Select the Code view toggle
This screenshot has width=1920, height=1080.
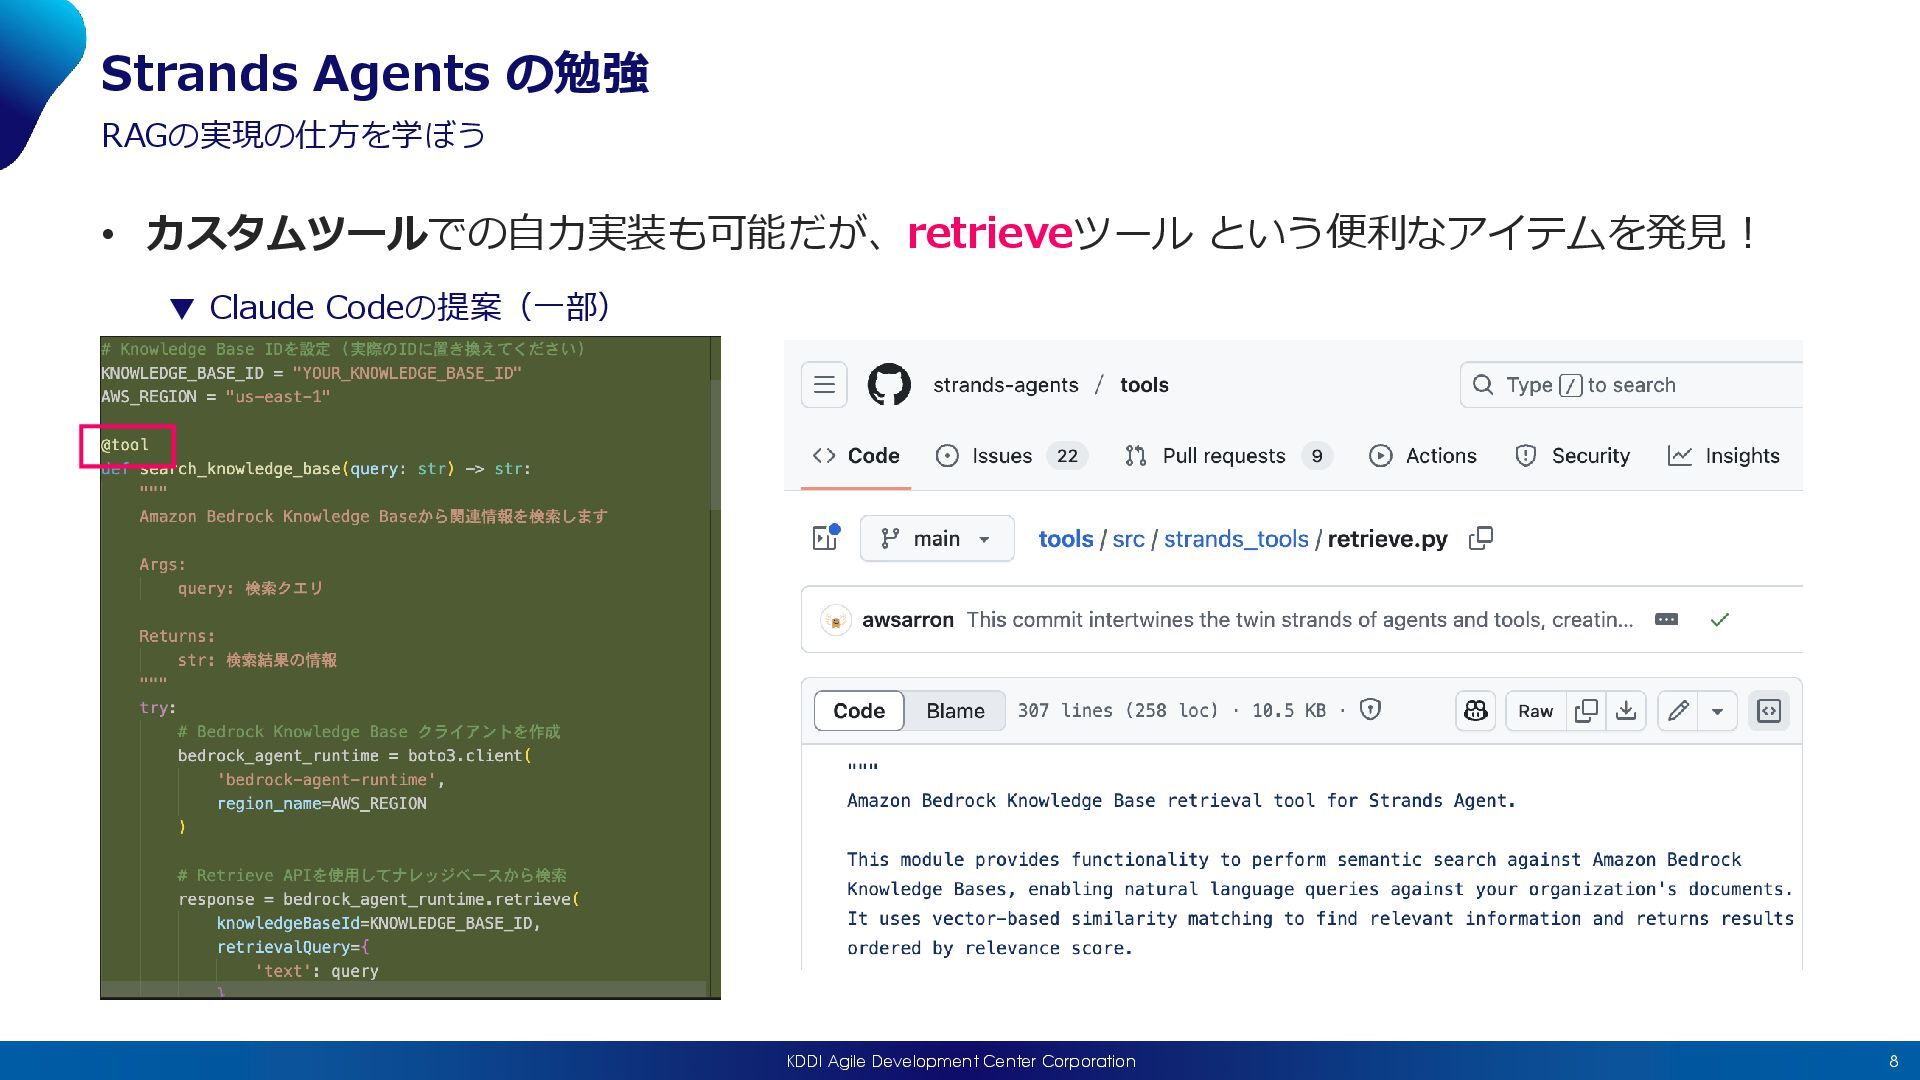click(x=859, y=711)
